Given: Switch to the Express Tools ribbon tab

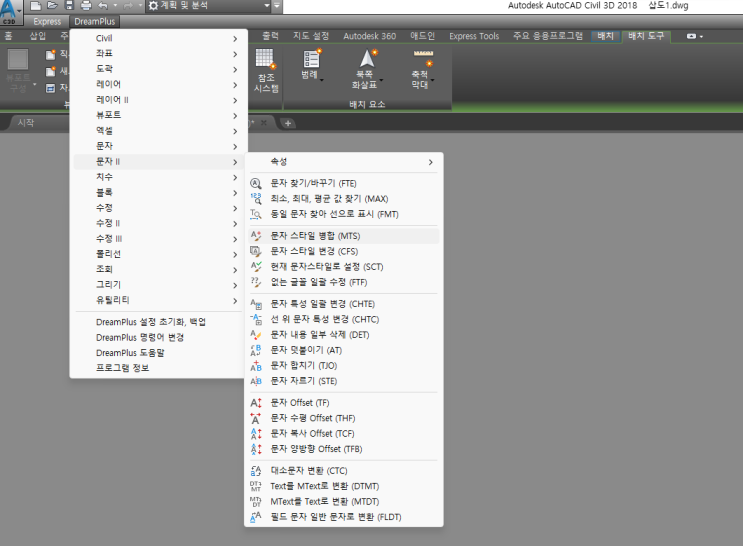Looking at the screenshot, I should (x=474, y=36).
